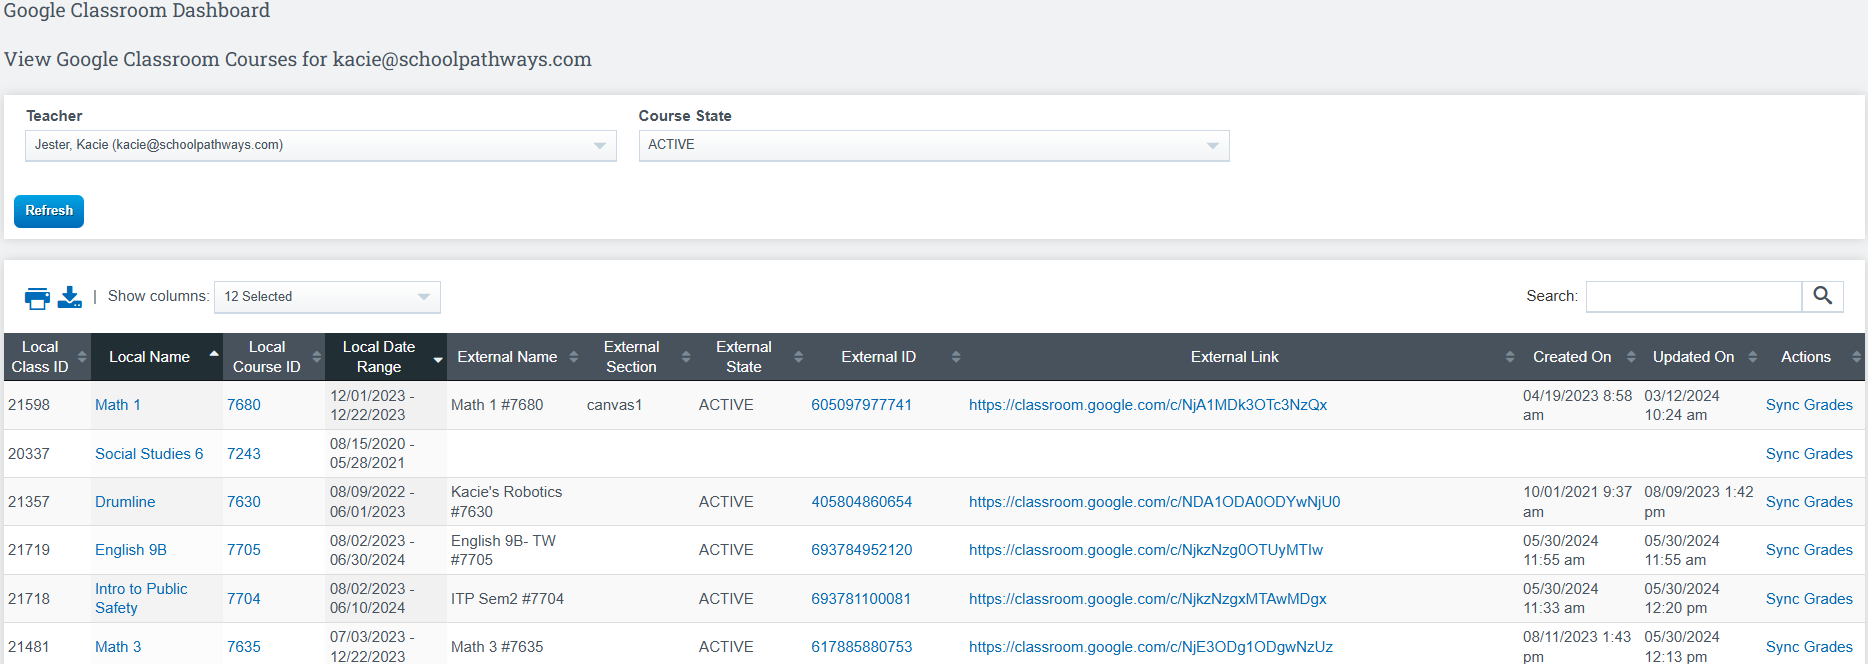Screen dimensions: 1868x664
Task: Sort by the Actions column
Action: click(x=1813, y=357)
